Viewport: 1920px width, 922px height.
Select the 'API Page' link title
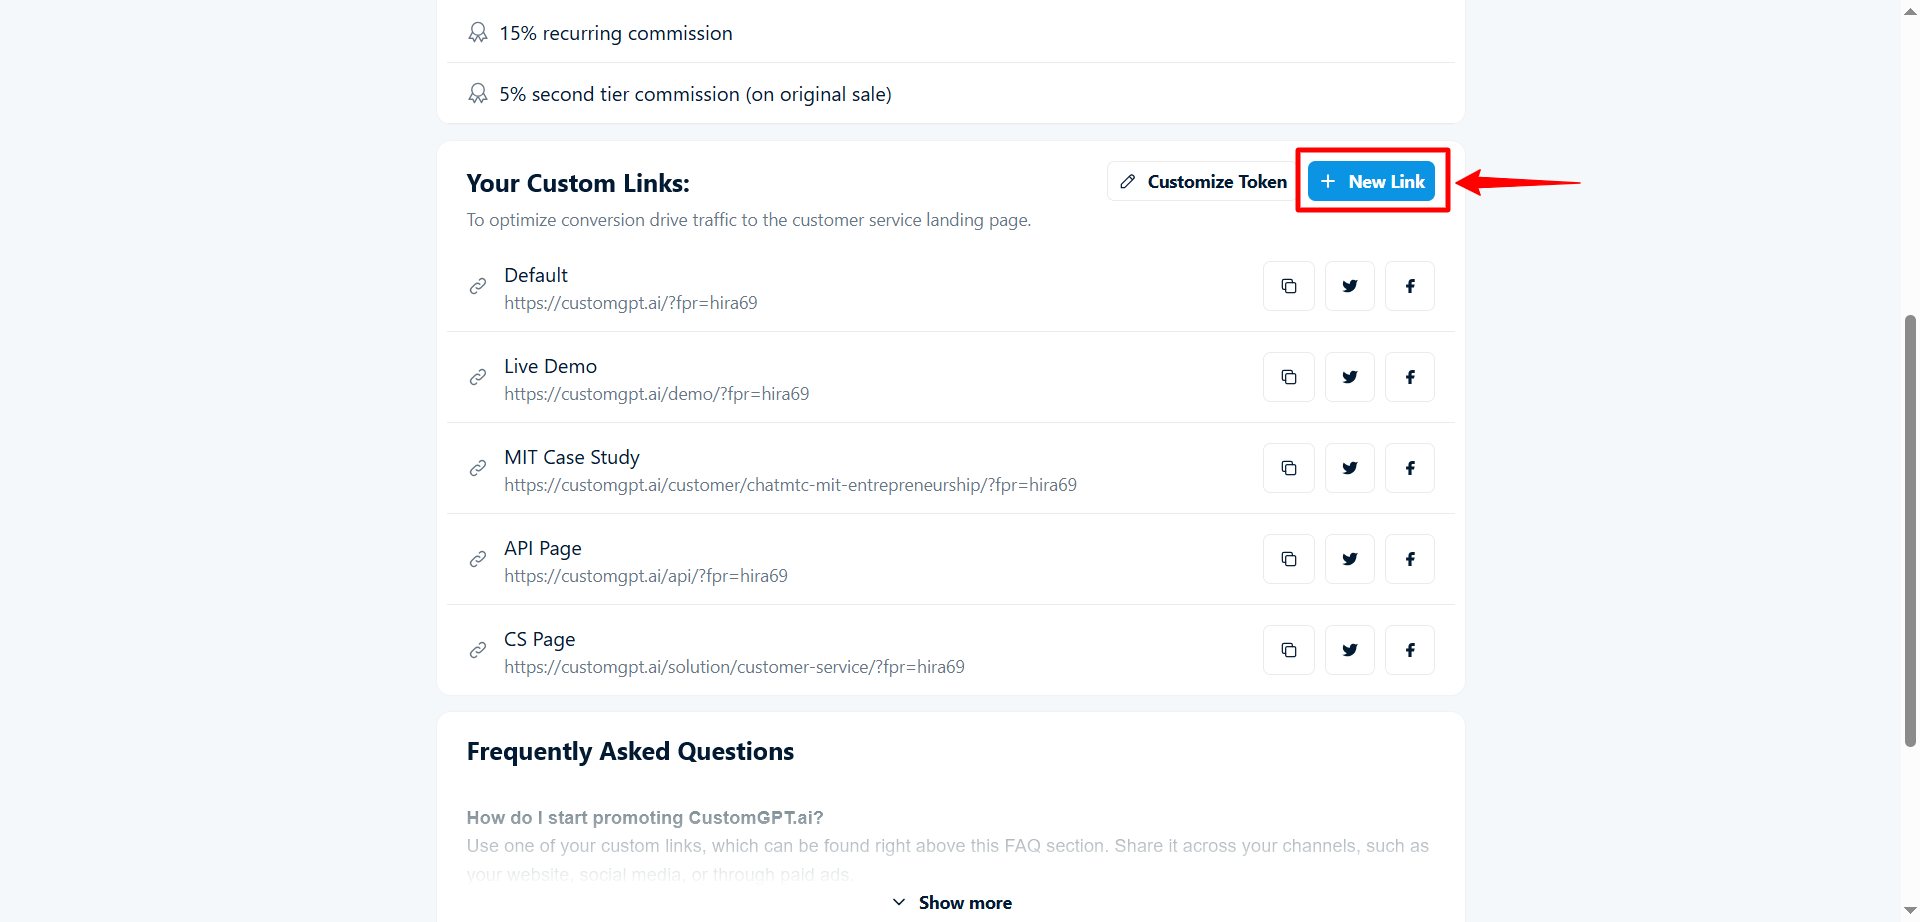[x=543, y=548]
